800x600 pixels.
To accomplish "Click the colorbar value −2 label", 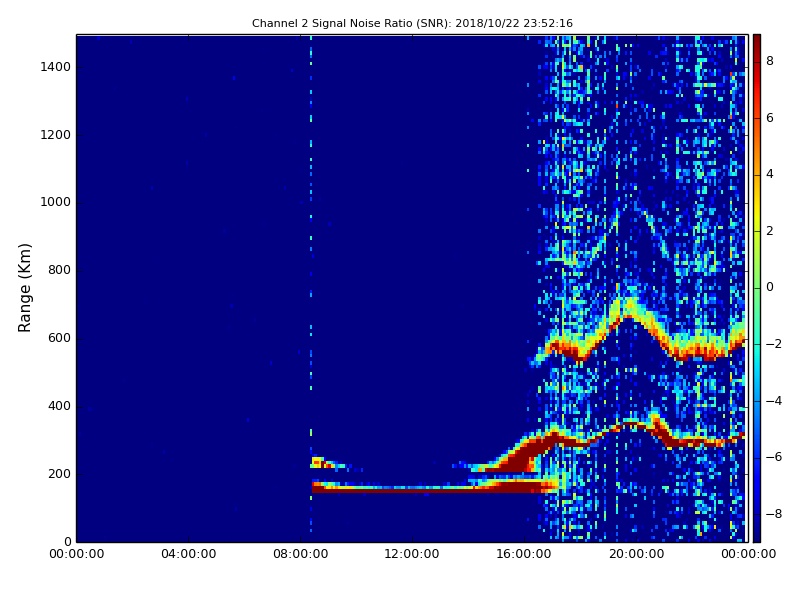I will pos(774,344).
